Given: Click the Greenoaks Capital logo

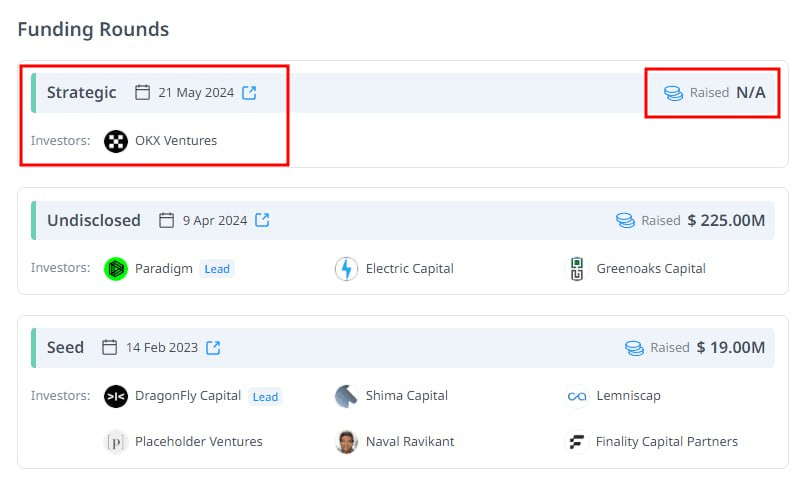Looking at the screenshot, I should (x=577, y=269).
